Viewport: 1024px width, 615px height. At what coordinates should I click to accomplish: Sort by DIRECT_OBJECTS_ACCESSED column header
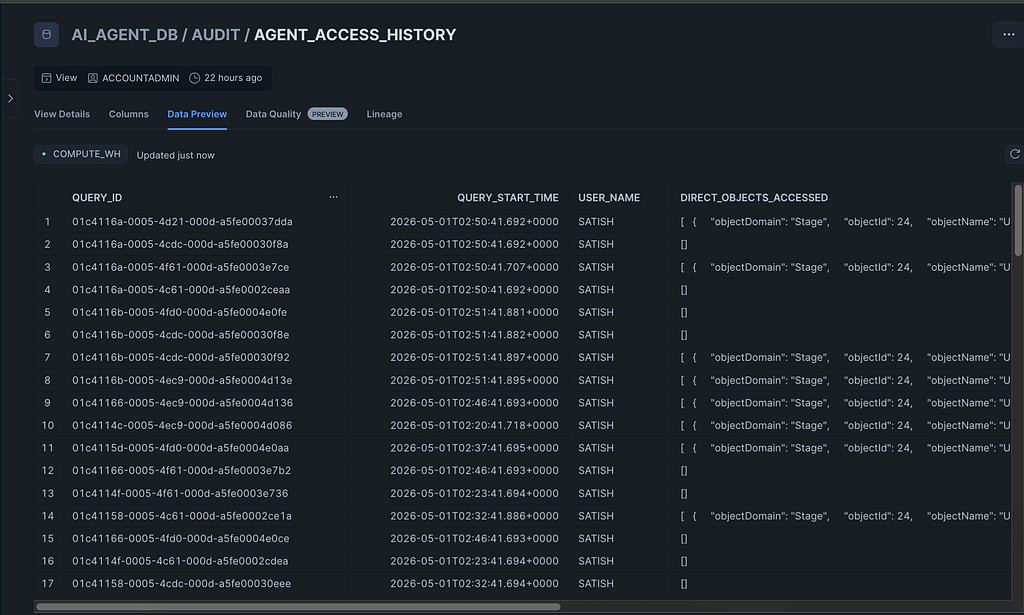click(x=754, y=197)
